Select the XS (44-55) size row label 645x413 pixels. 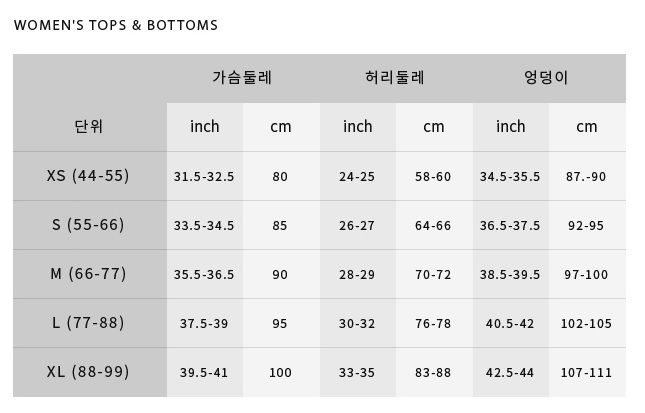coord(88,176)
